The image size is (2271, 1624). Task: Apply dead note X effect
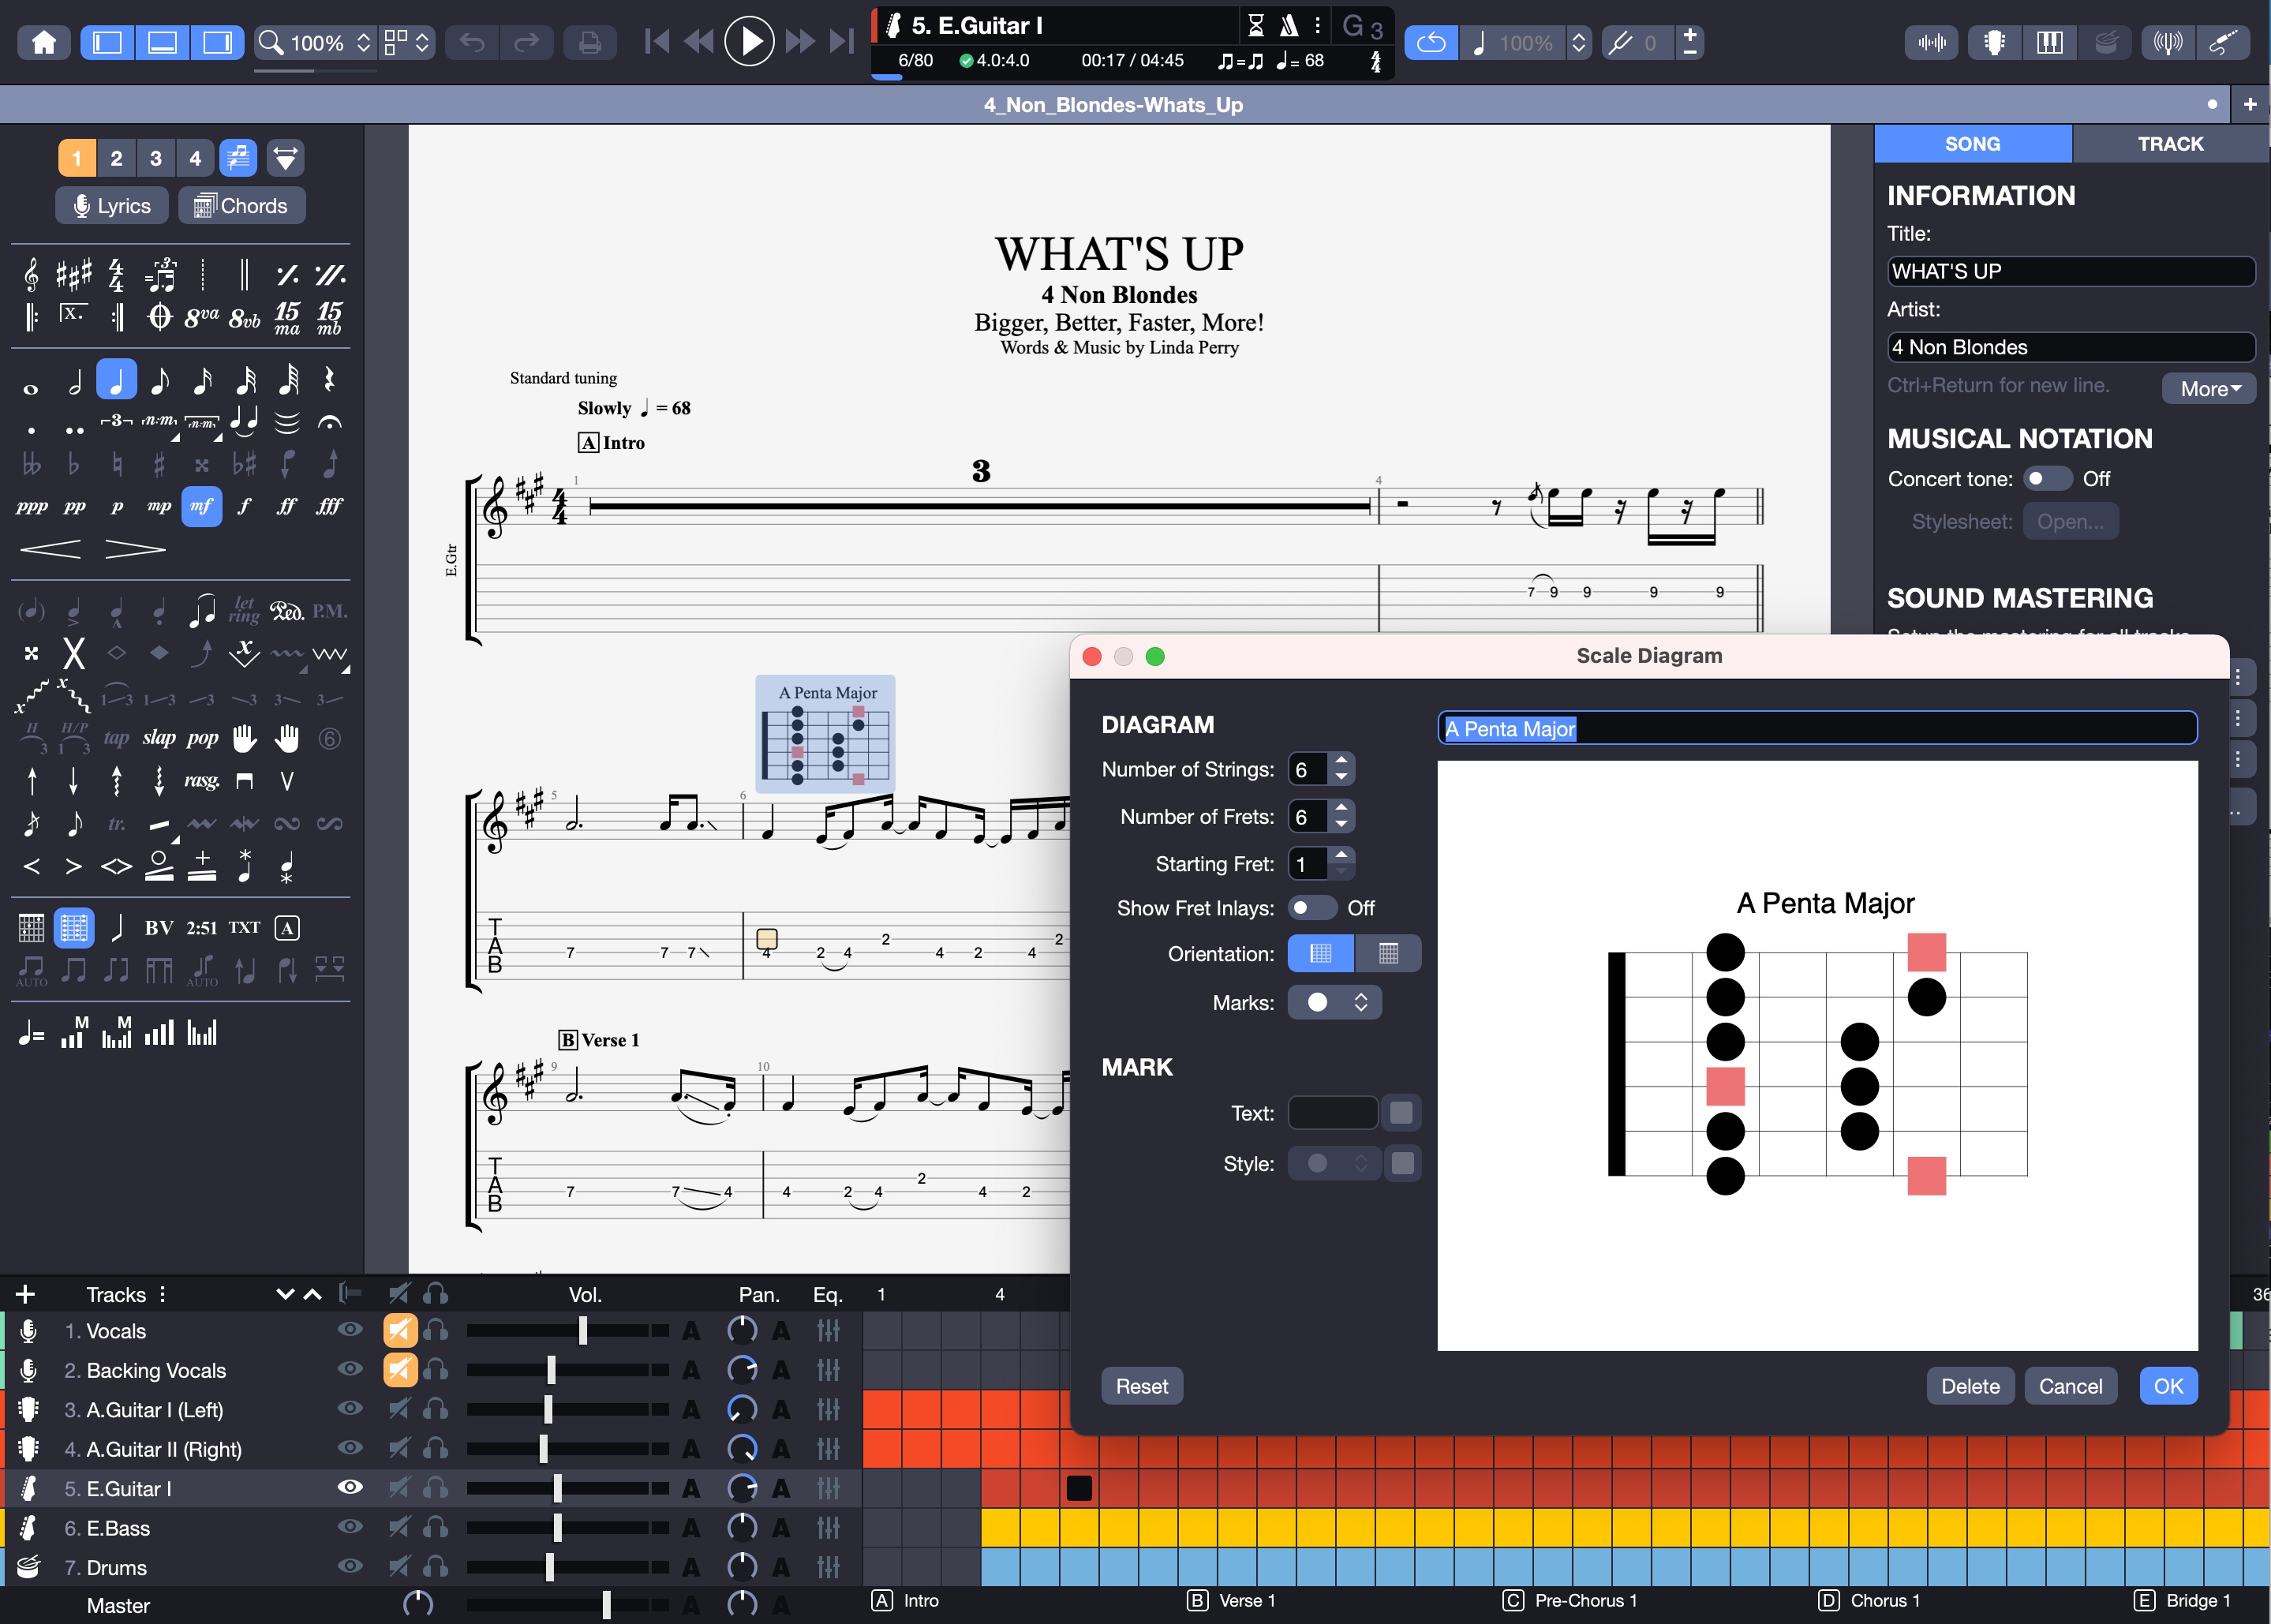pyautogui.click(x=74, y=654)
